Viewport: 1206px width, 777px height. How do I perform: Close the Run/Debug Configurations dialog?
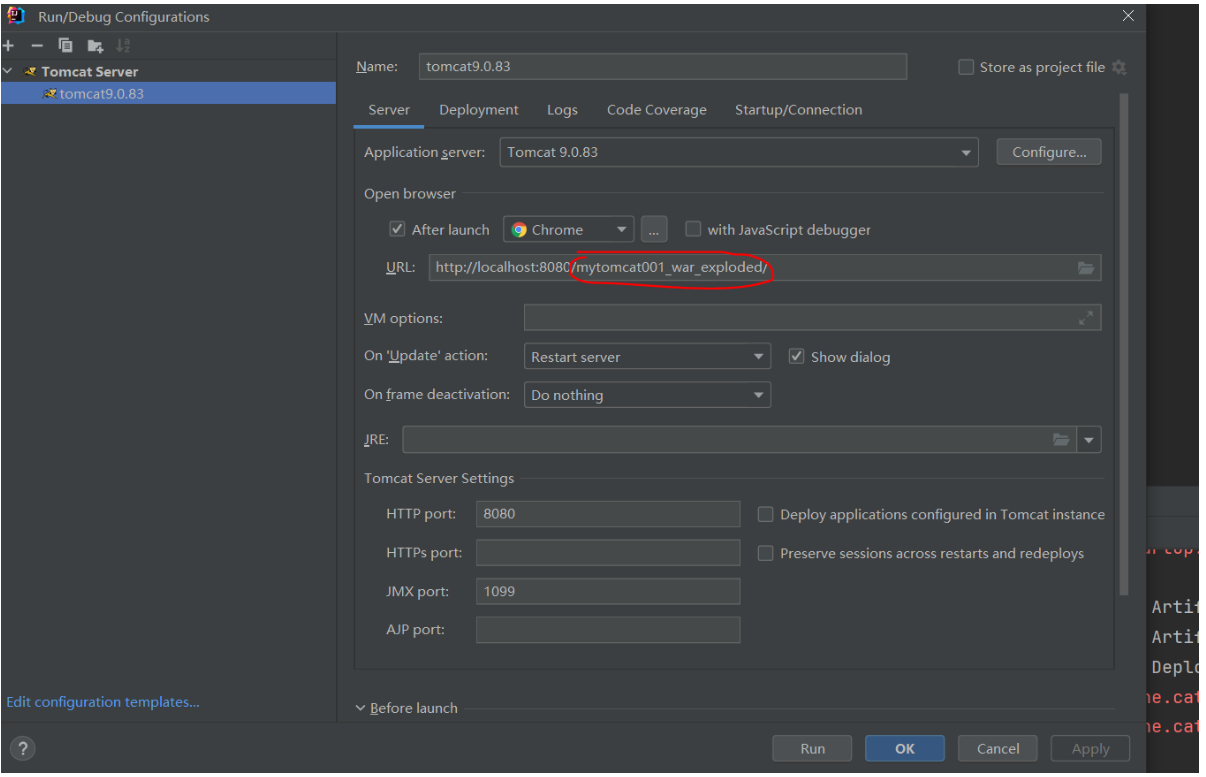pos(1128,16)
